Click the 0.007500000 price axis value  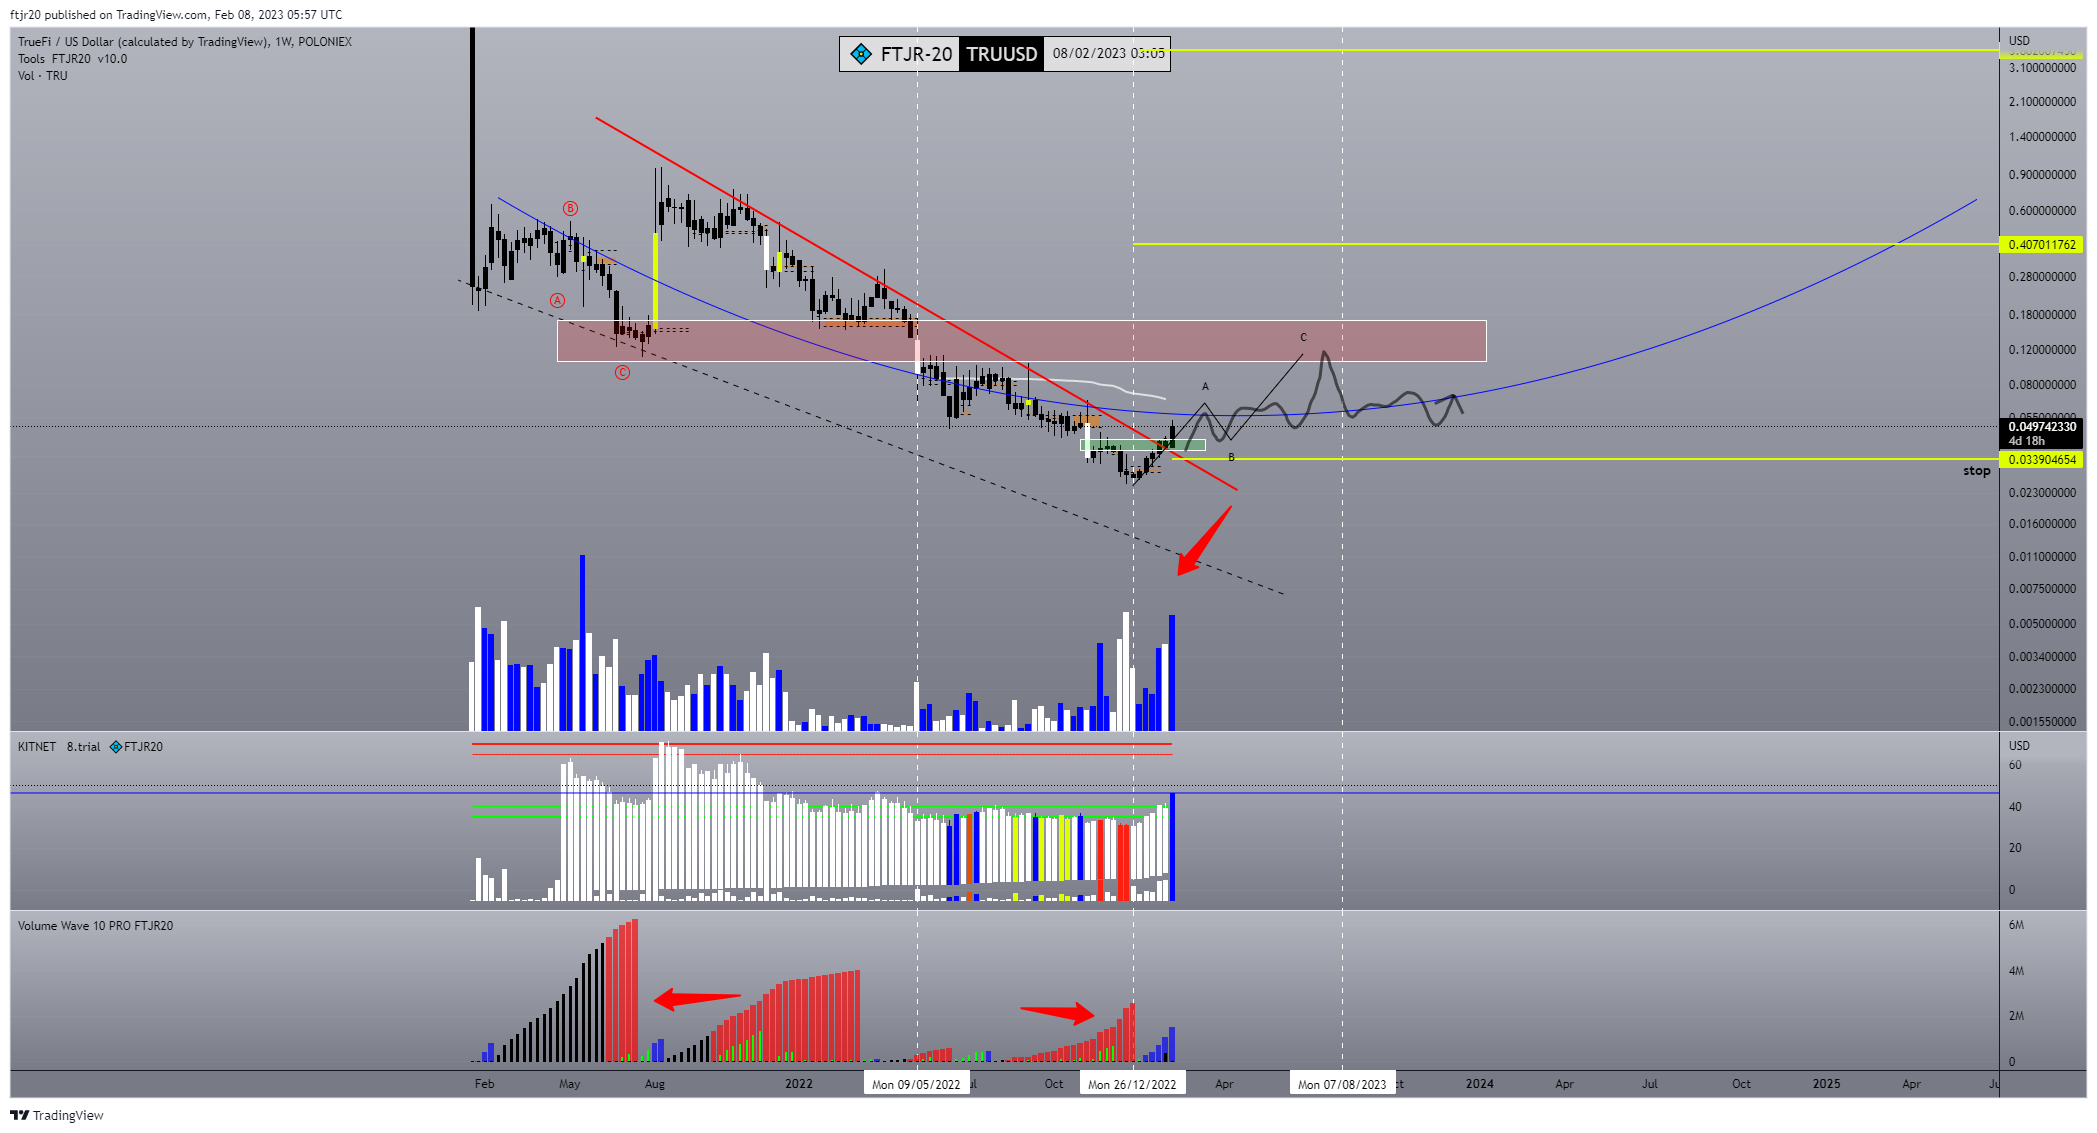(x=2042, y=589)
